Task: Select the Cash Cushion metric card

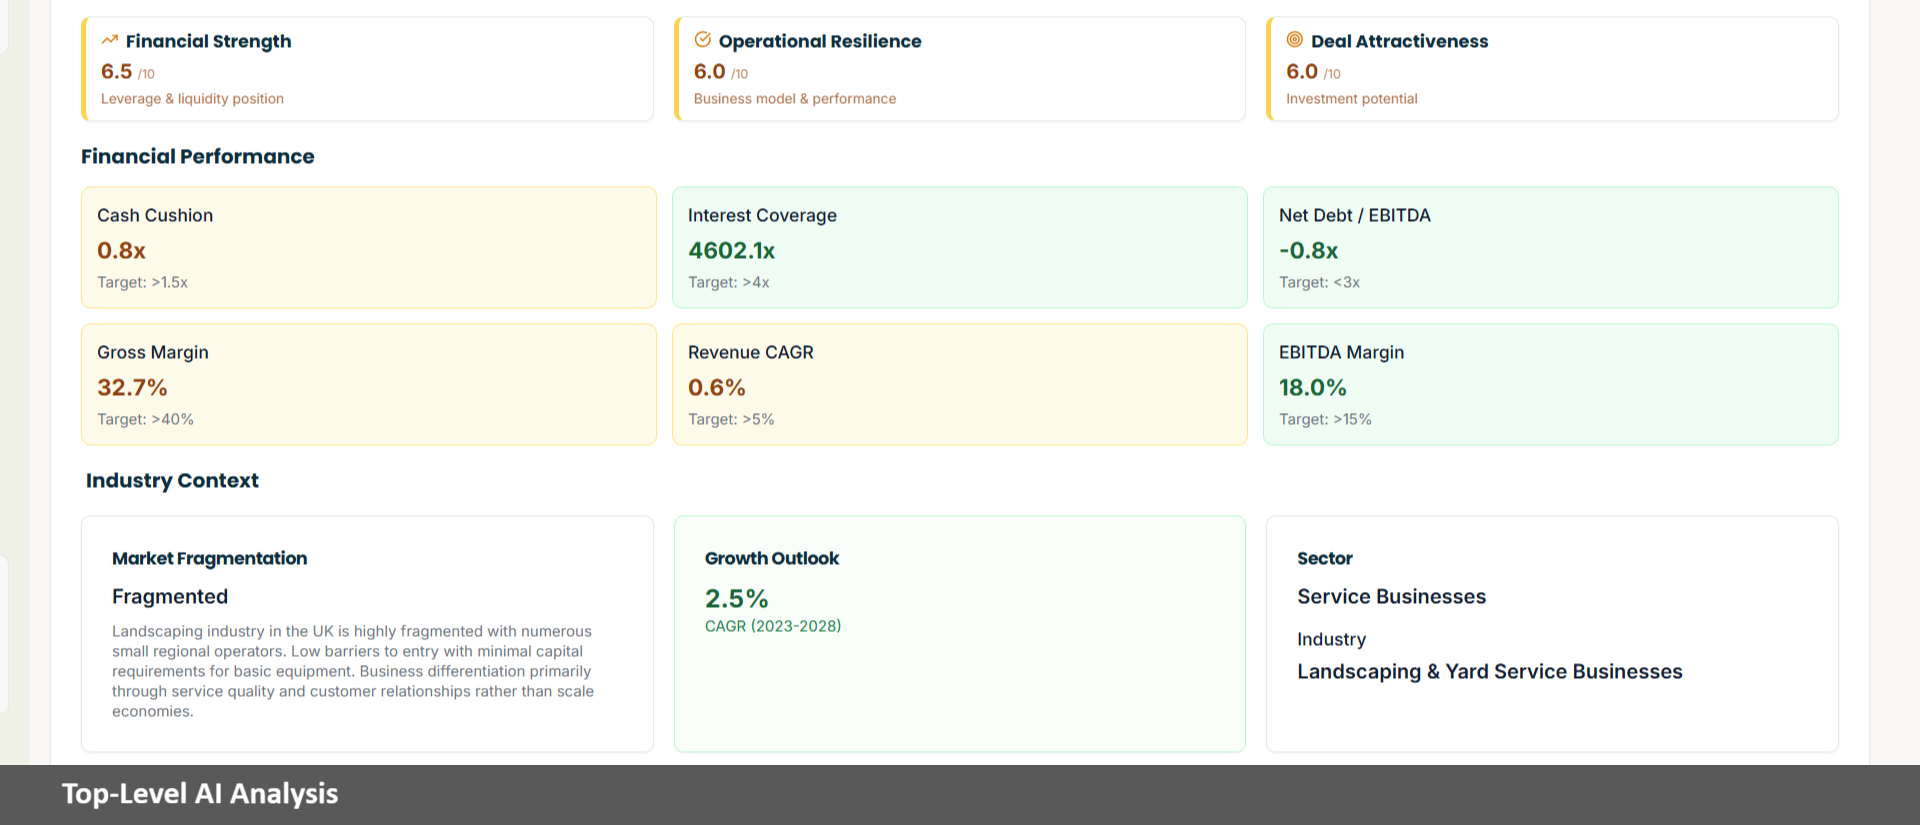Action: pos(368,247)
